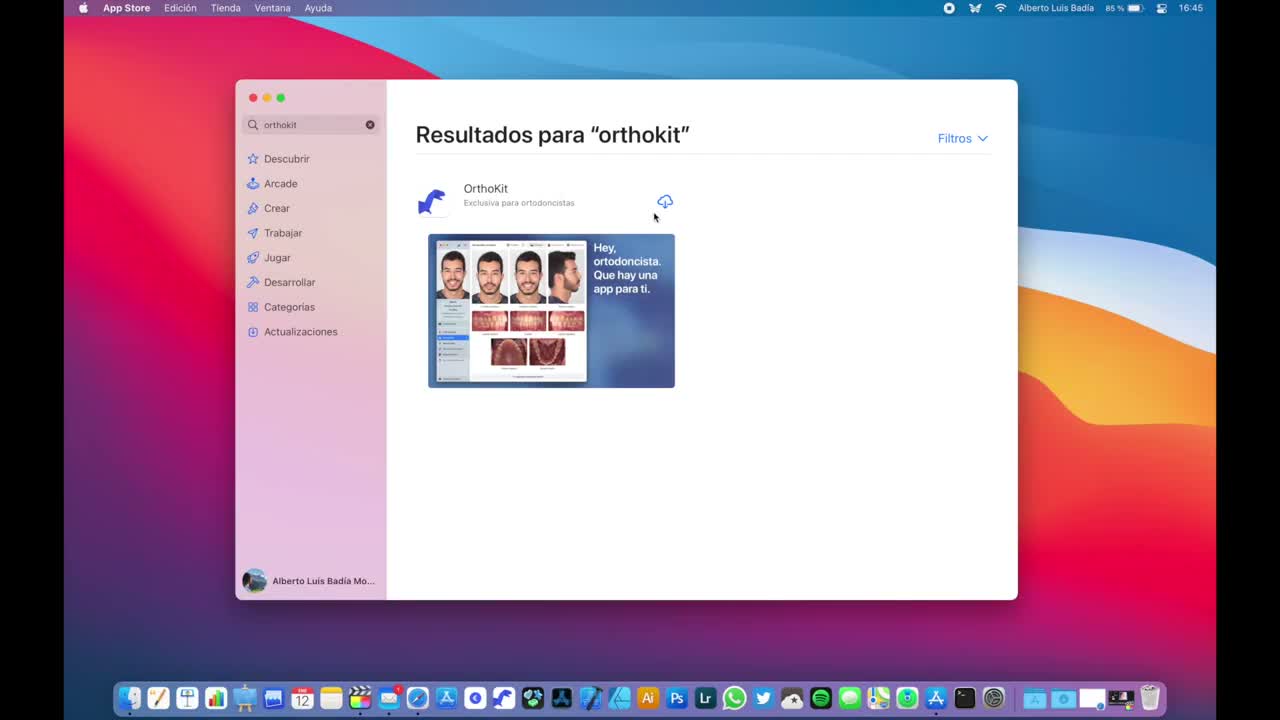This screenshot has width=1280, height=720.
Task: Show battery status at 85 %
Action: coord(1124,8)
